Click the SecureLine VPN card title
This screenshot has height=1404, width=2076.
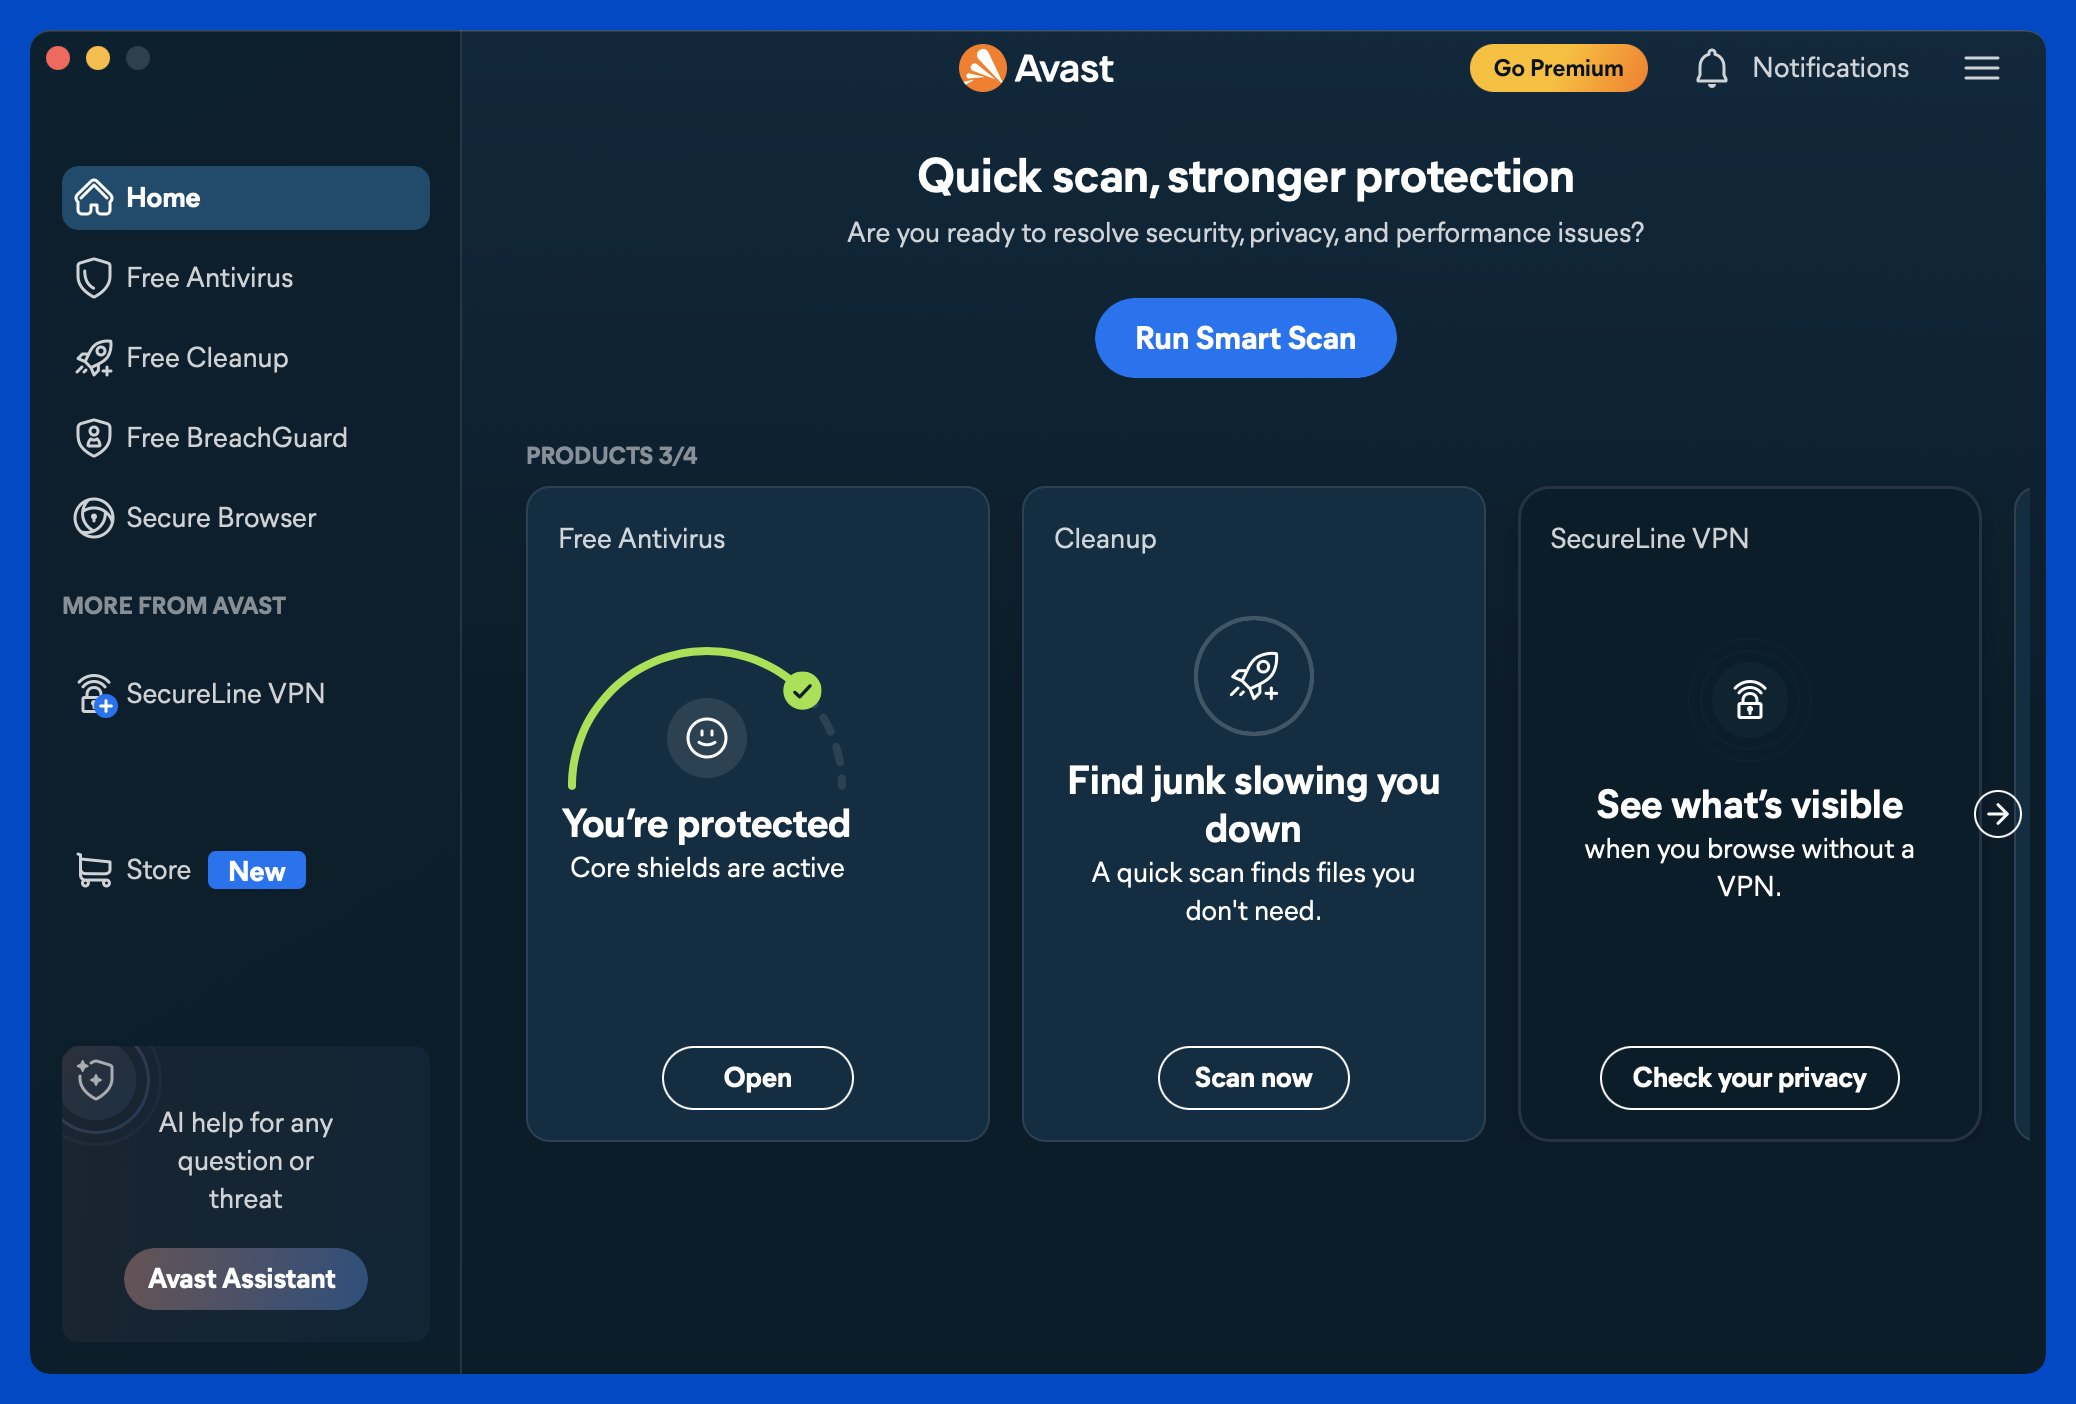pos(1649,538)
